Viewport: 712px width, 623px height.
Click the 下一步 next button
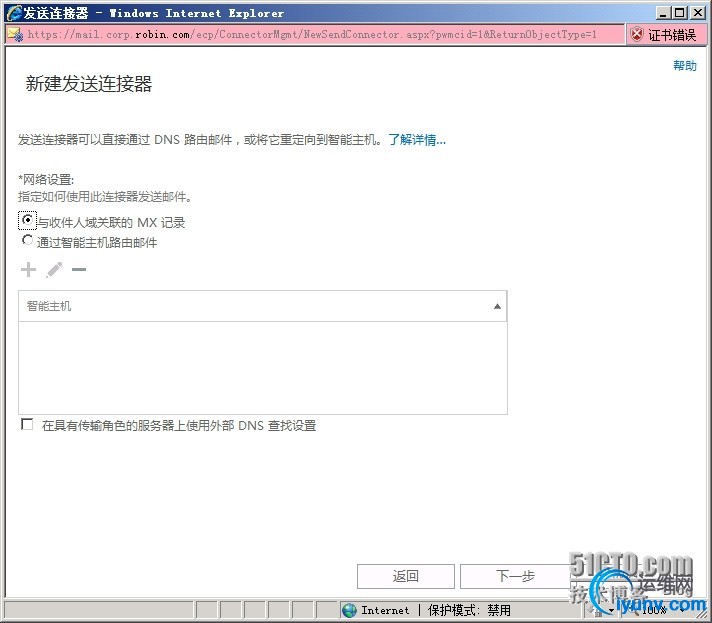click(516, 576)
